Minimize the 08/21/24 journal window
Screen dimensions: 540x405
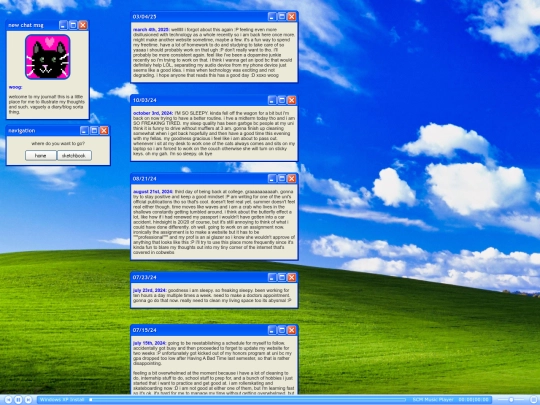272,178
